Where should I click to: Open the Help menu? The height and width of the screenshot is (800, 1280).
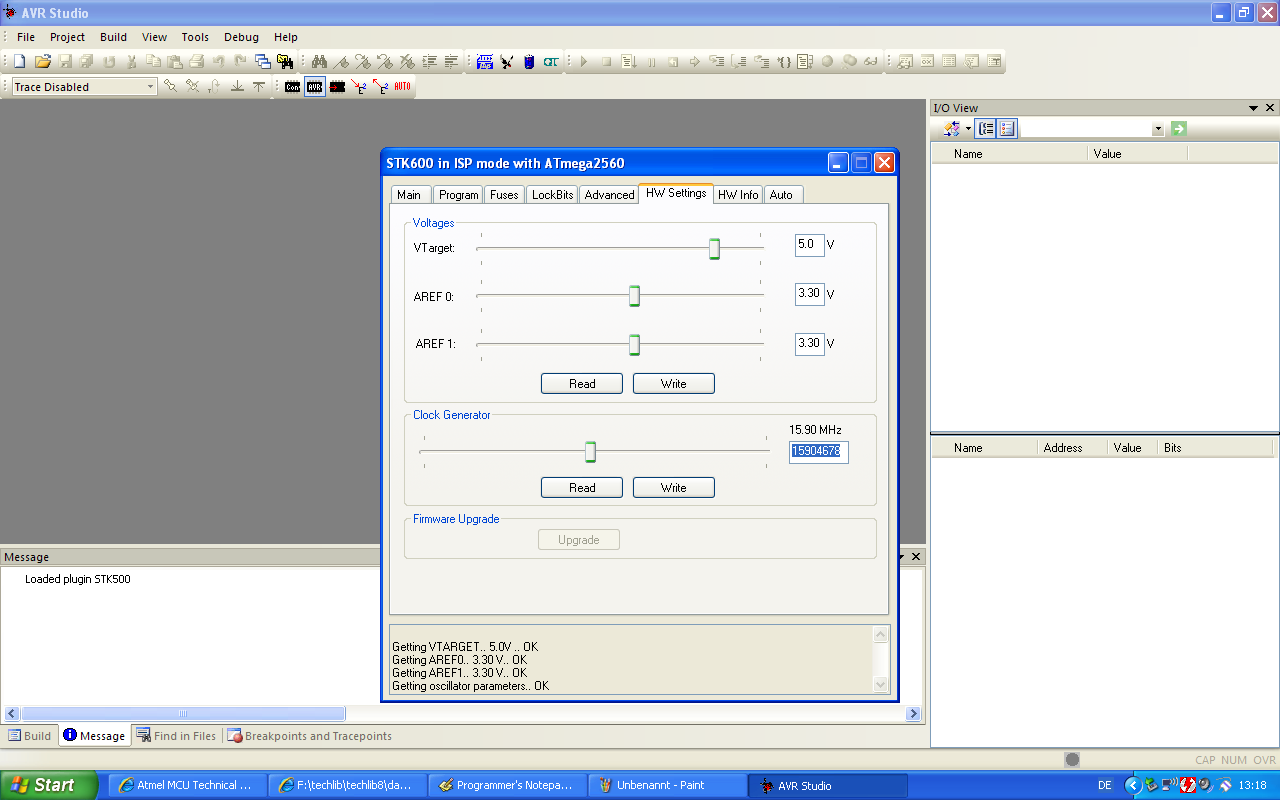(x=286, y=37)
